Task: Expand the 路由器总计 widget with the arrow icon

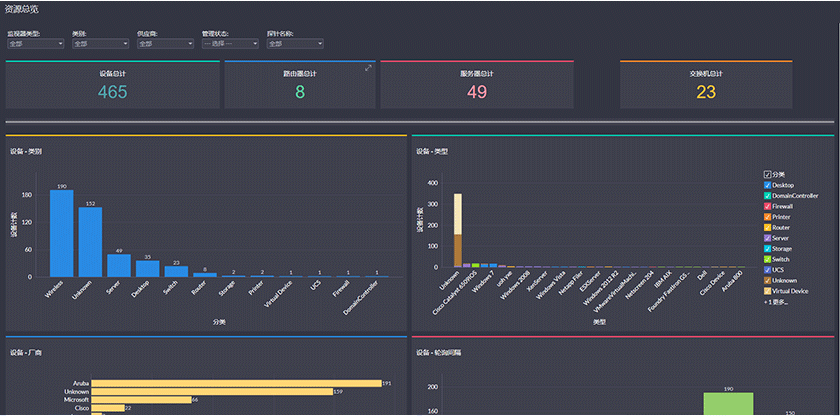Action: point(368,68)
